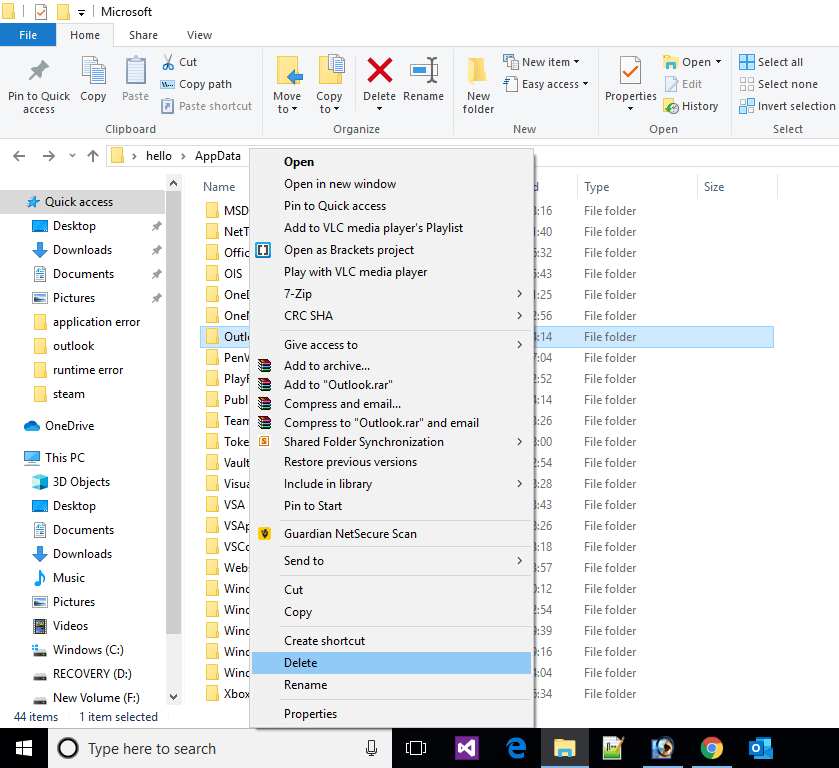The width and height of the screenshot is (839, 768).
Task: Click the Task View taskbar icon
Action: point(416,748)
